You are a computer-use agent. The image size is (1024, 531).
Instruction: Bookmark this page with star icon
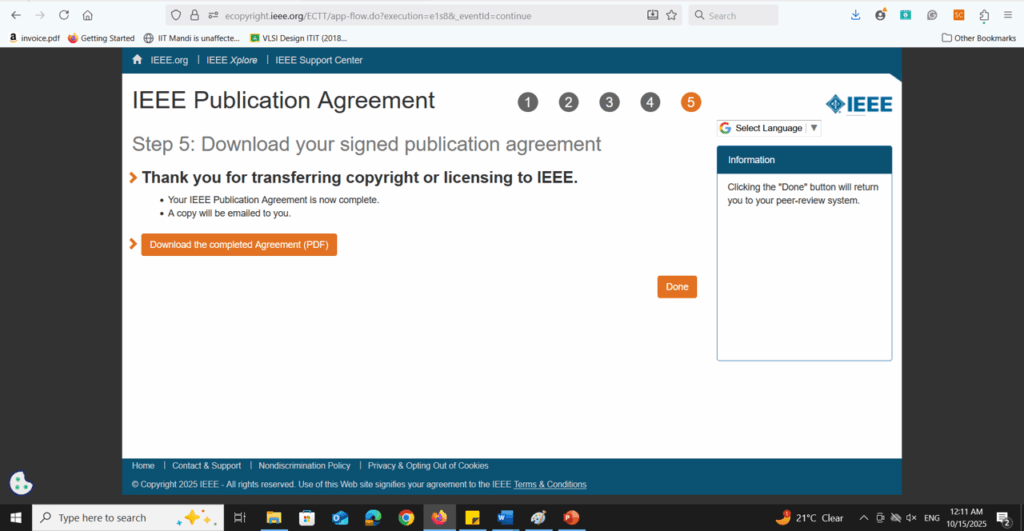[x=671, y=15]
